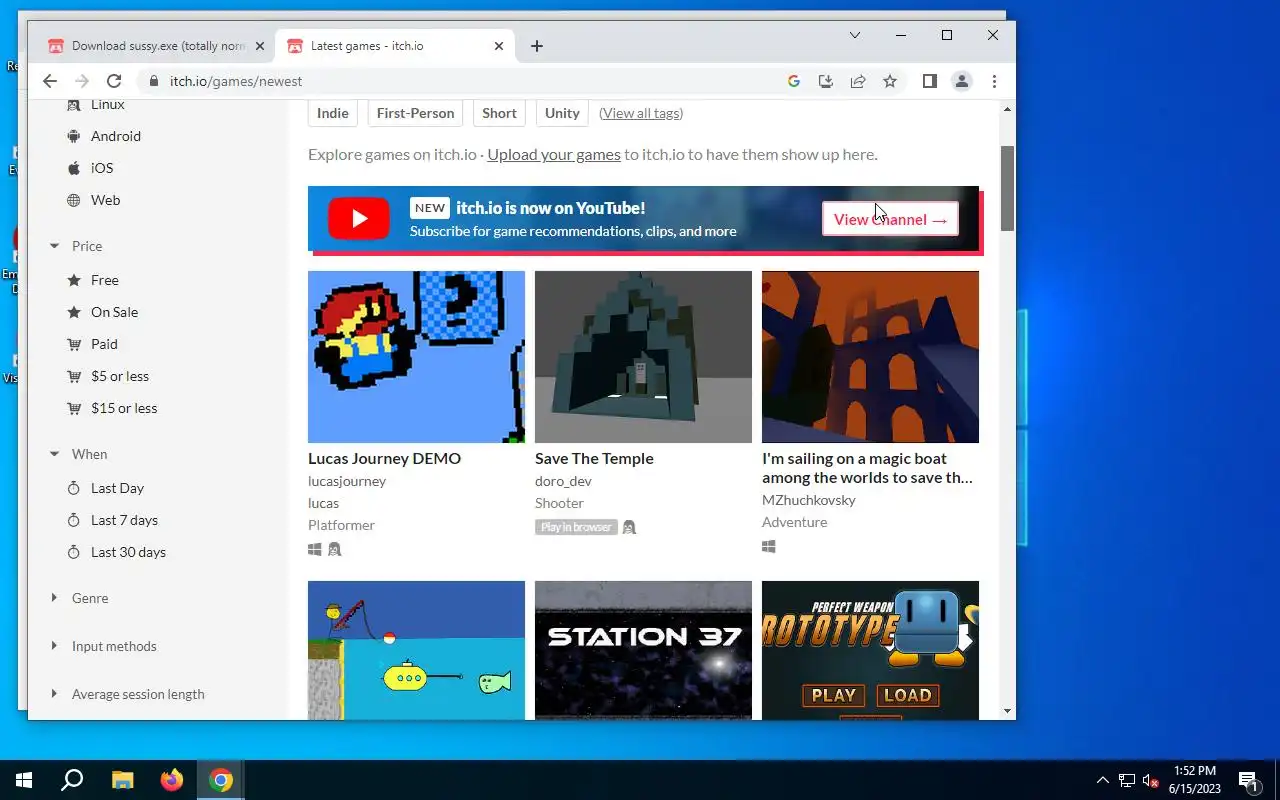Click the install app icon in address bar

(x=826, y=81)
